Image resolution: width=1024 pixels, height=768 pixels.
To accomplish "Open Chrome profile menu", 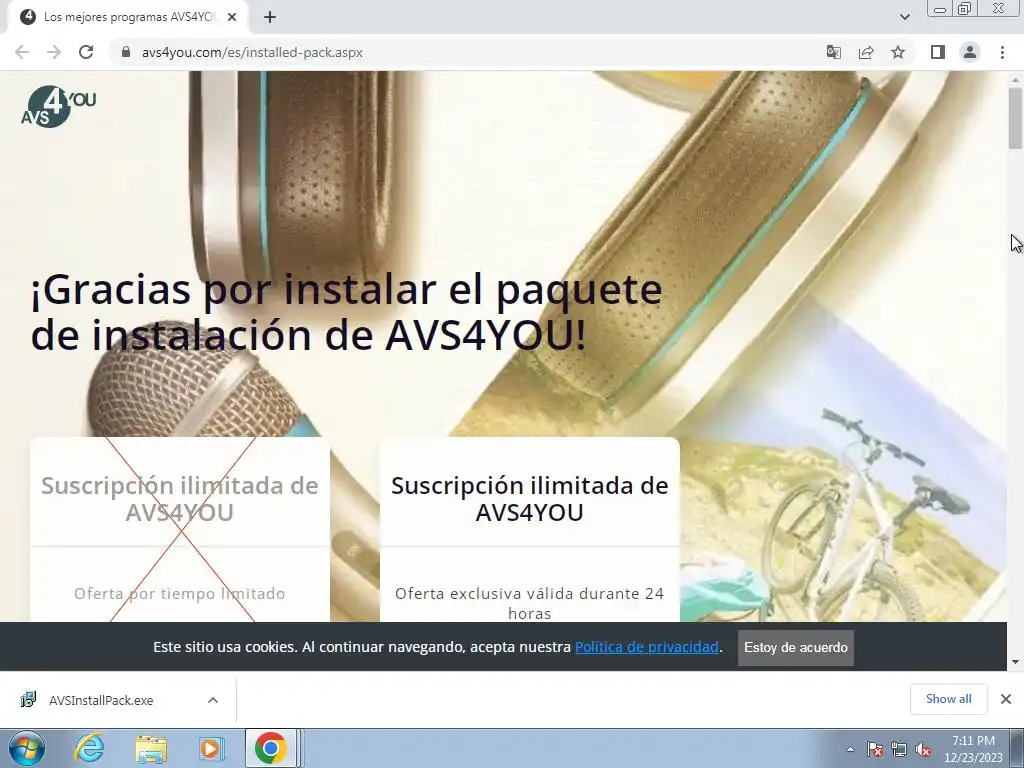I will 970,52.
